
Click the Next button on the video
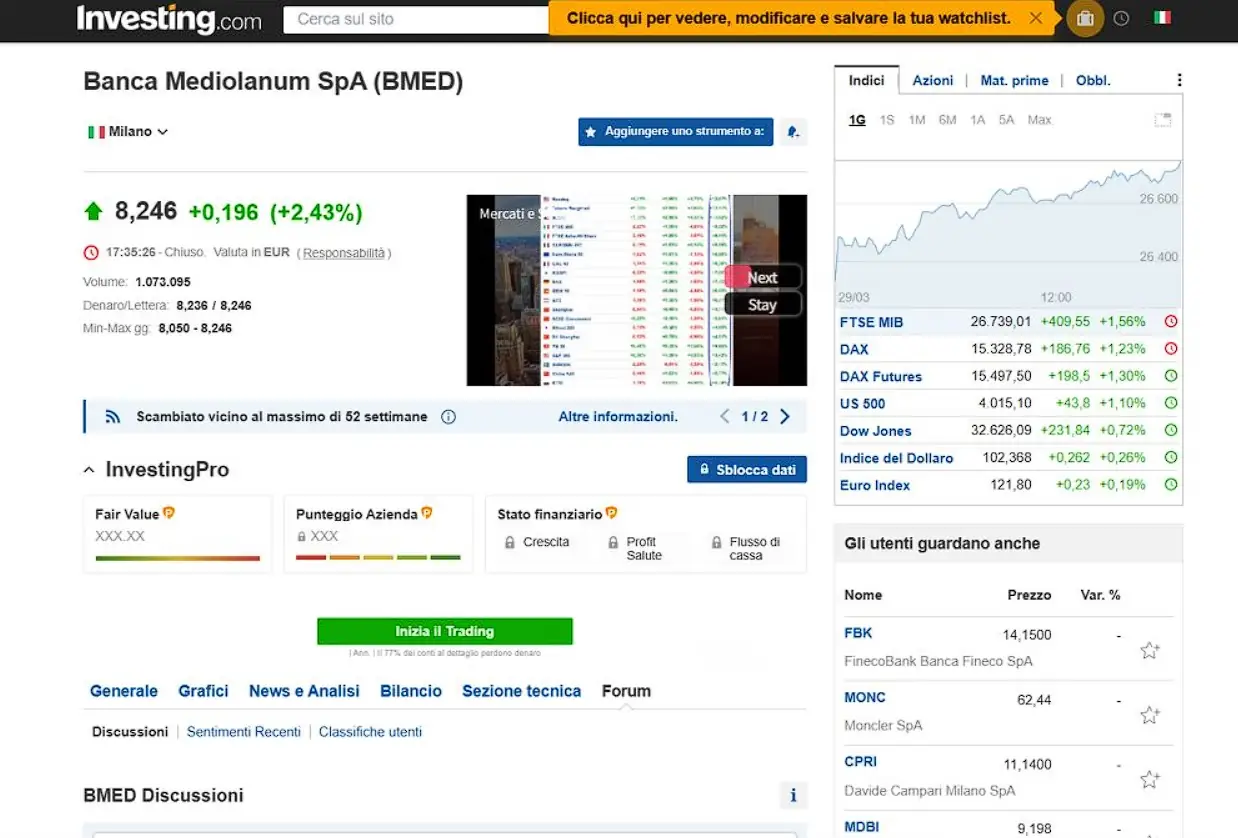[x=763, y=277]
